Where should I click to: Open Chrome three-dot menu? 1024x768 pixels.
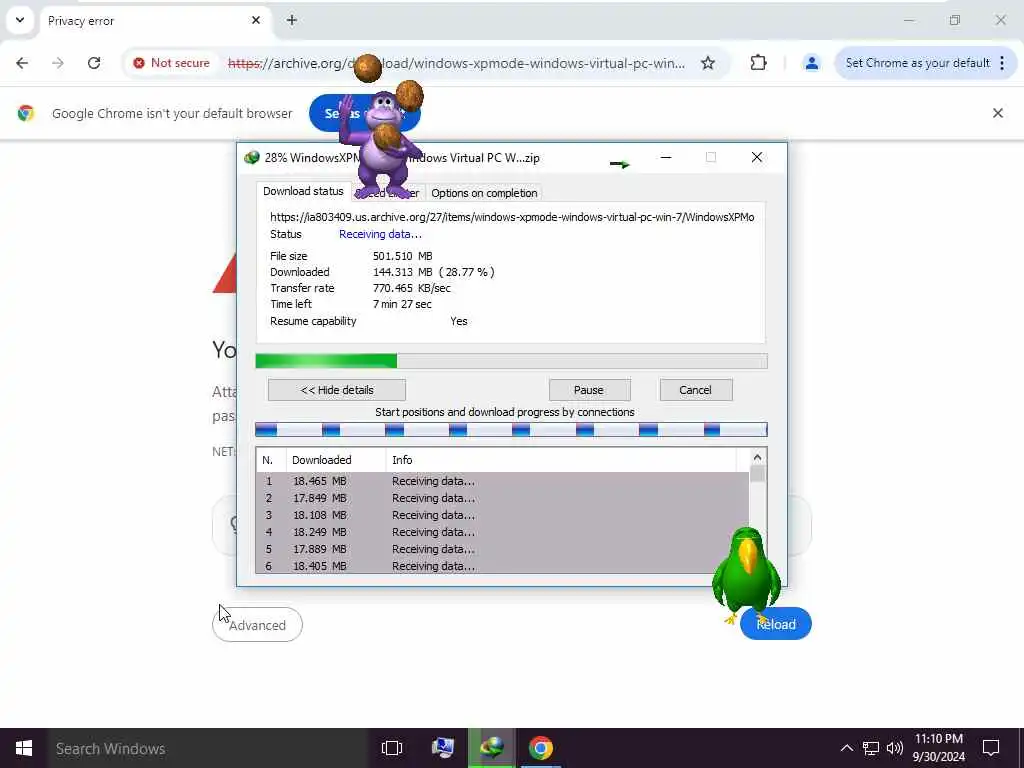click(1002, 63)
